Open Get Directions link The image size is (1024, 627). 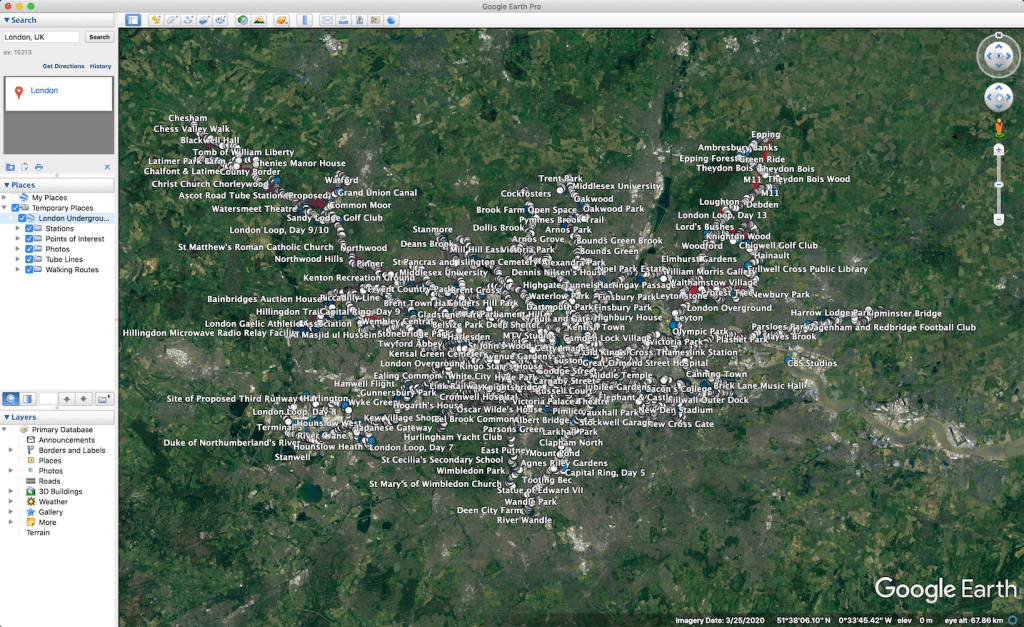click(x=63, y=66)
